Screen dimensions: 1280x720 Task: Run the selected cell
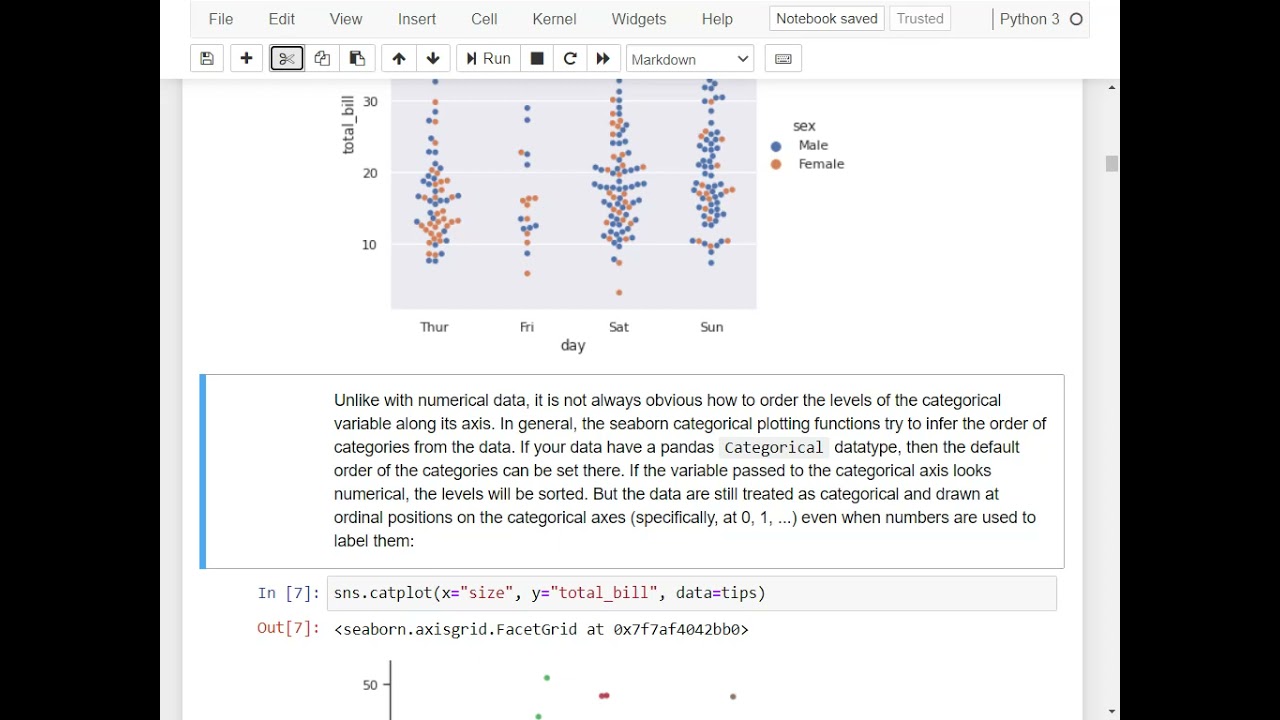point(488,59)
